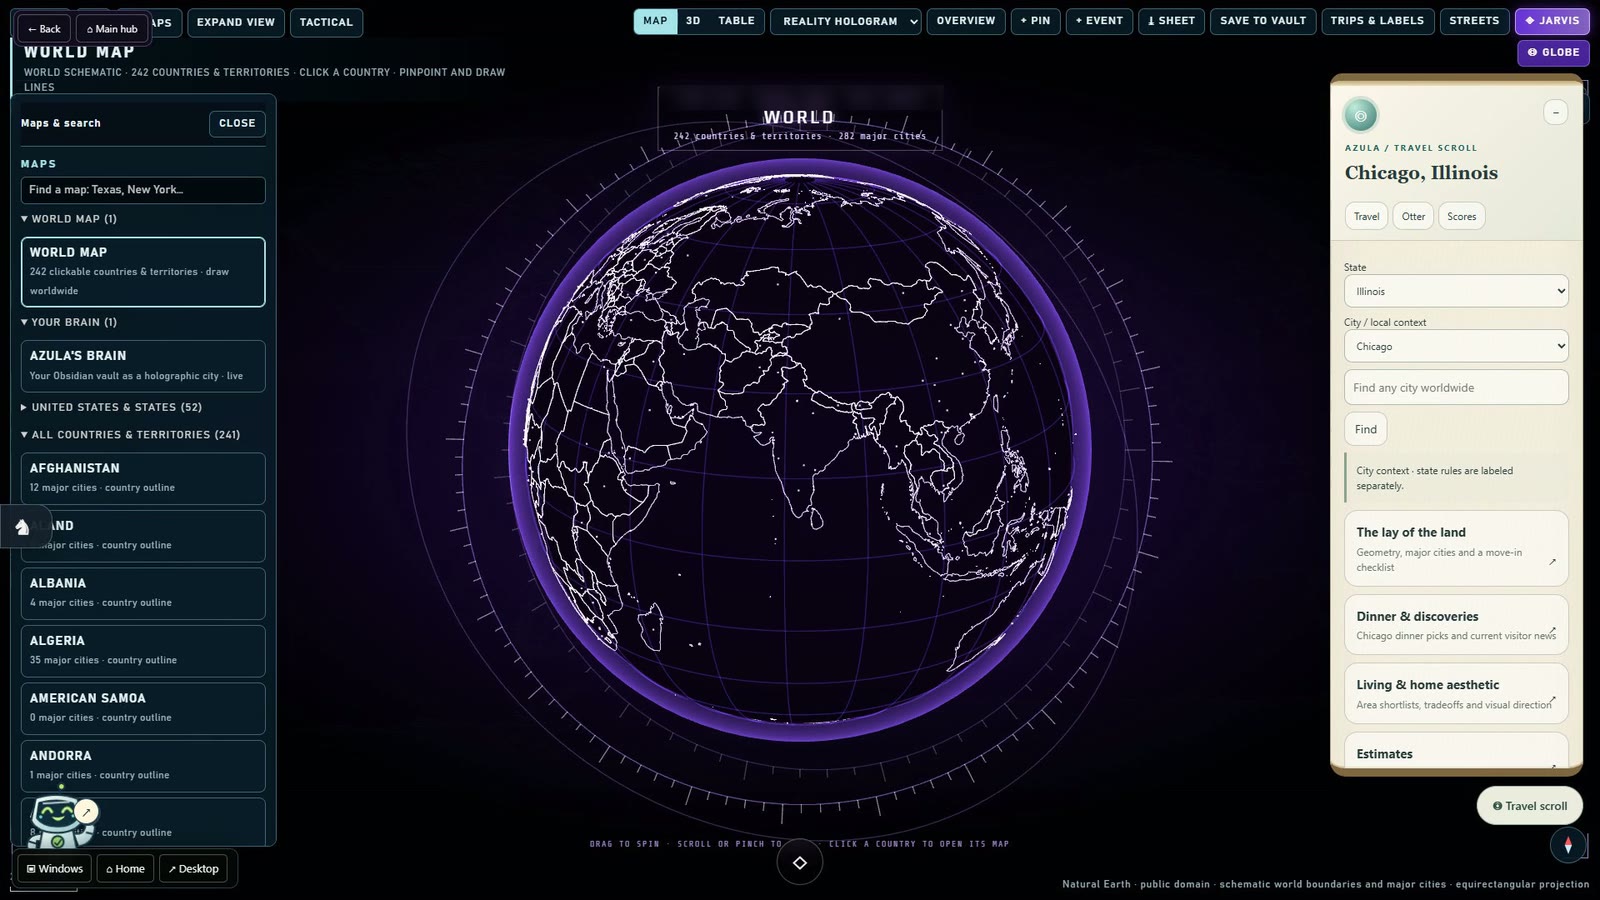The image size is (1600, 900).
Task: Add an event with + EVENT
Action: click(1099, 21)
